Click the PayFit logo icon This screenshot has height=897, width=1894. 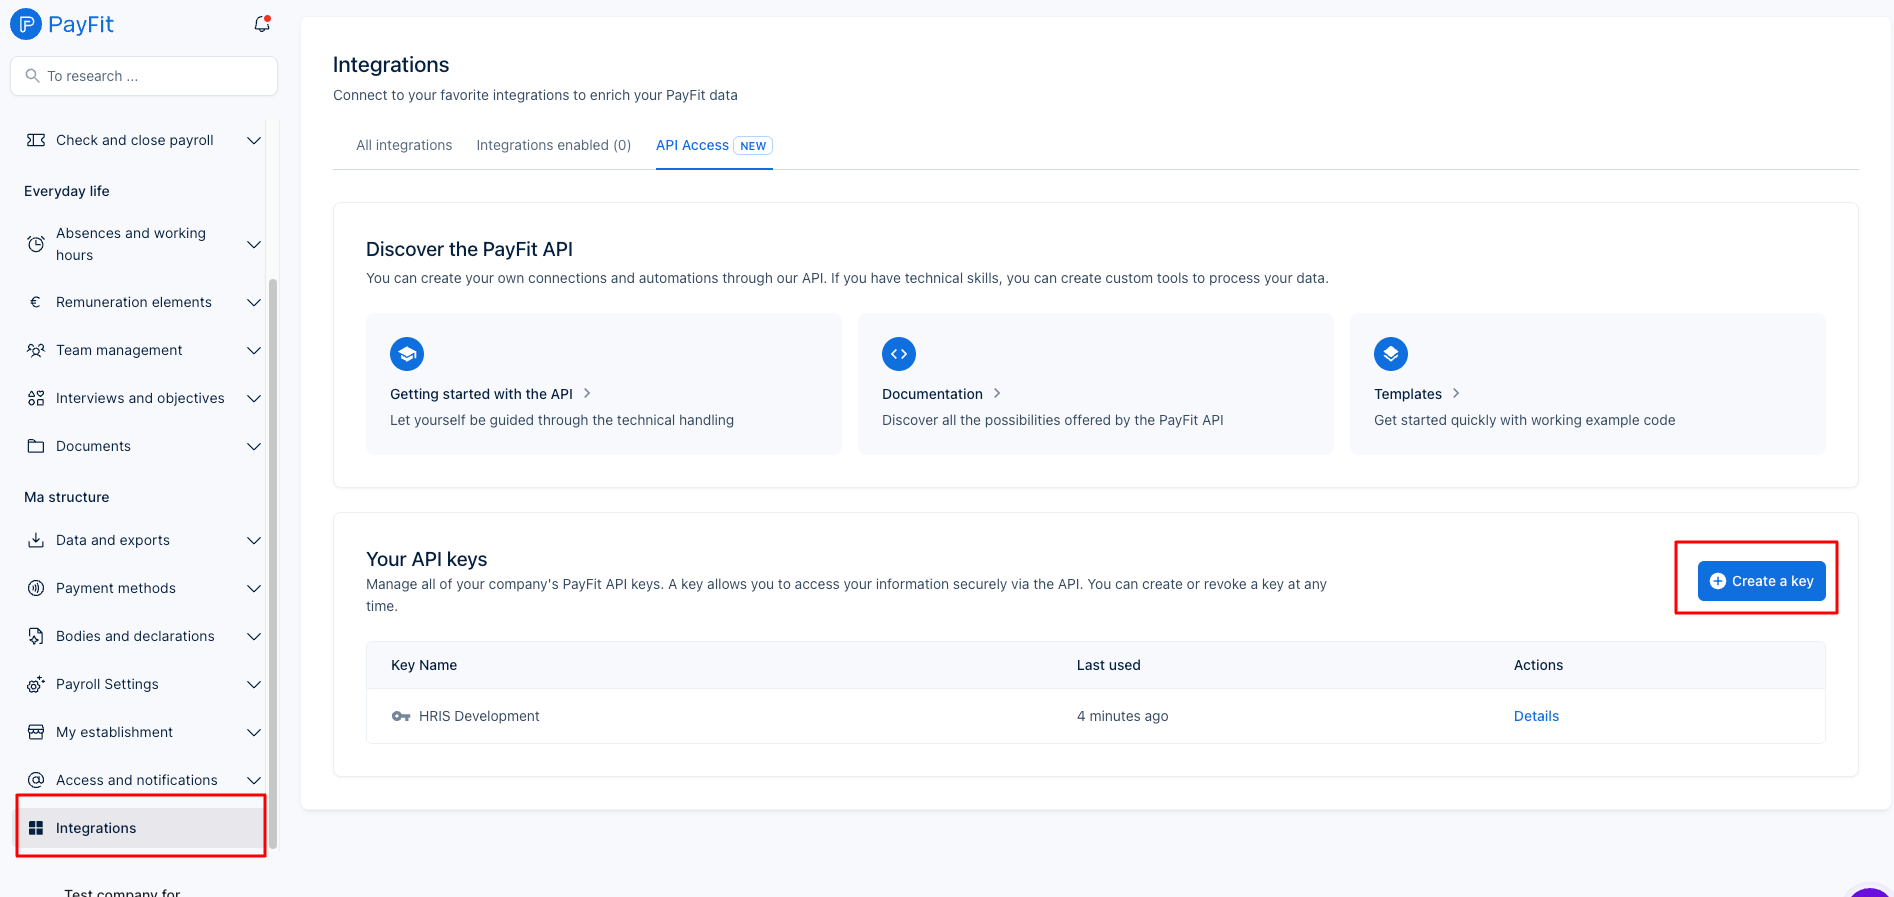tap(26, 23)
